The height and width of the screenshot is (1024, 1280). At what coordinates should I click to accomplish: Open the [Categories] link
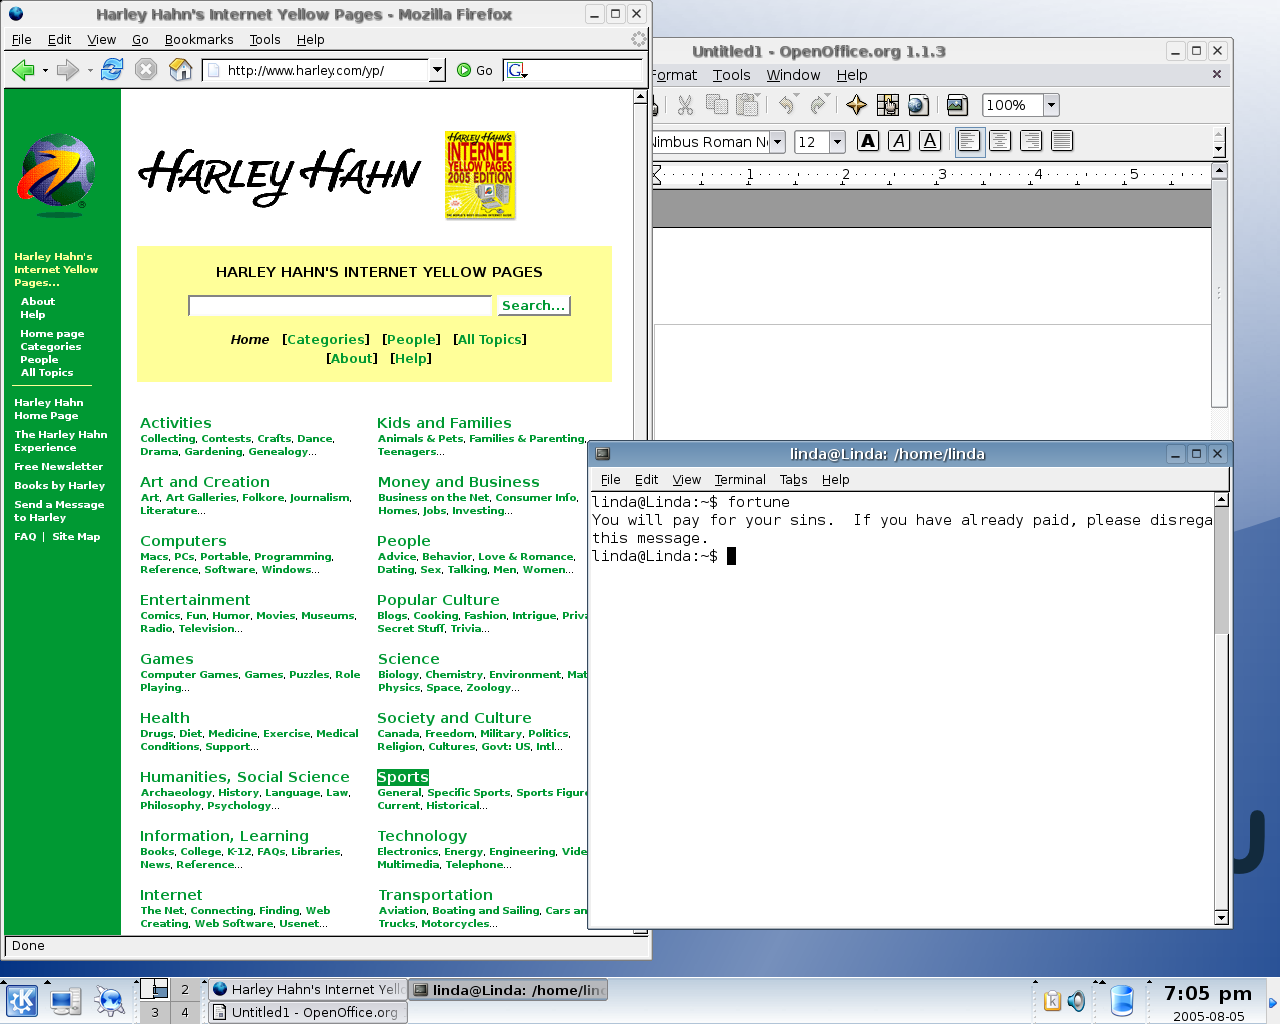click(x=326, y=339)
